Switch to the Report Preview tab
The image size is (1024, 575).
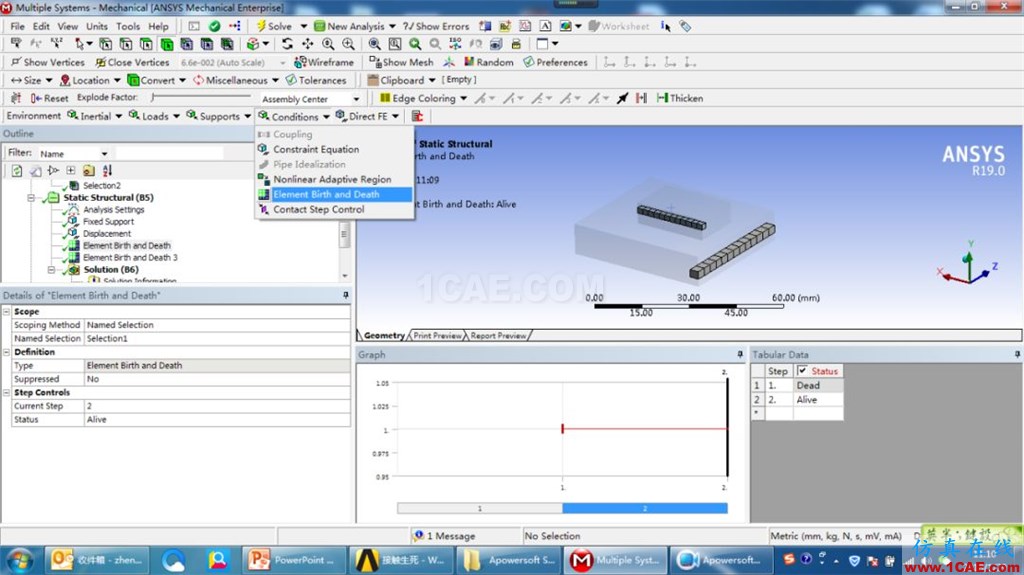[x=498, y=335]
